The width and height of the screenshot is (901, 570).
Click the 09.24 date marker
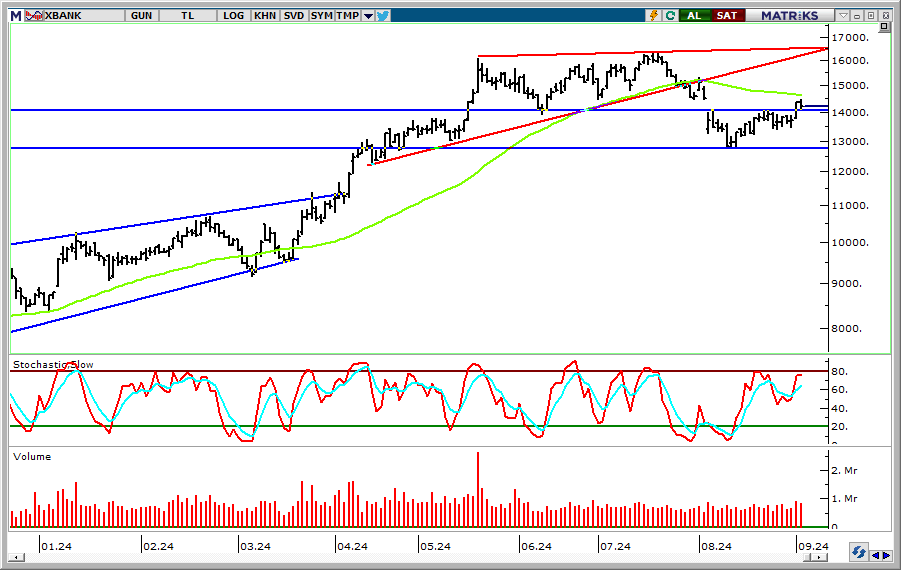[814, 546]
